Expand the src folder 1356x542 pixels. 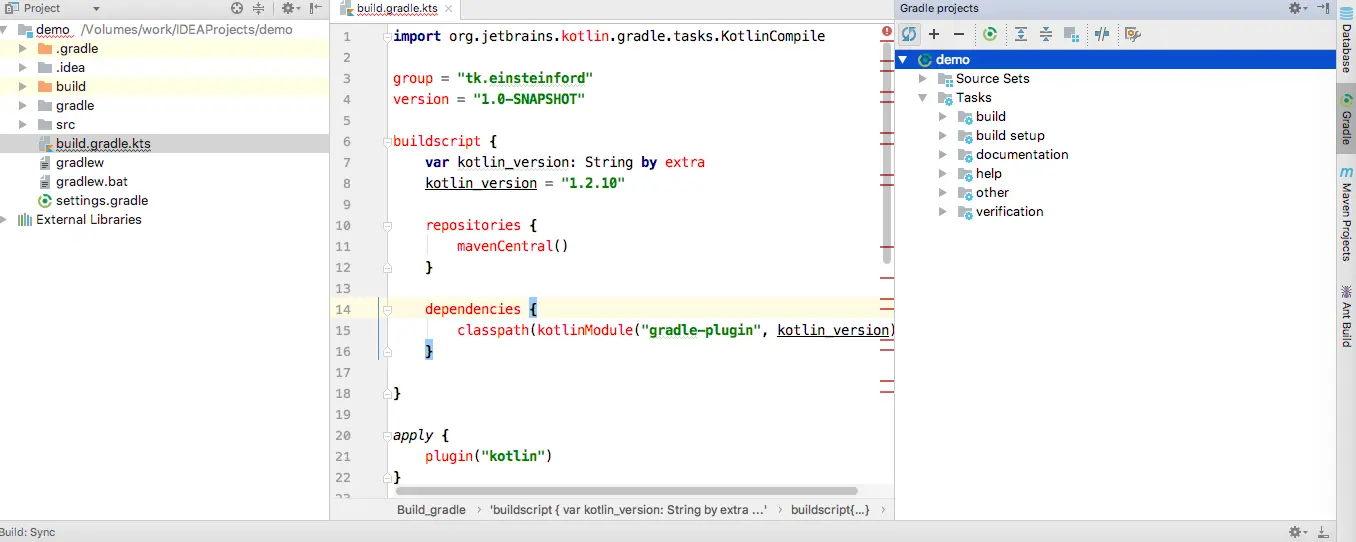(23, 124)
